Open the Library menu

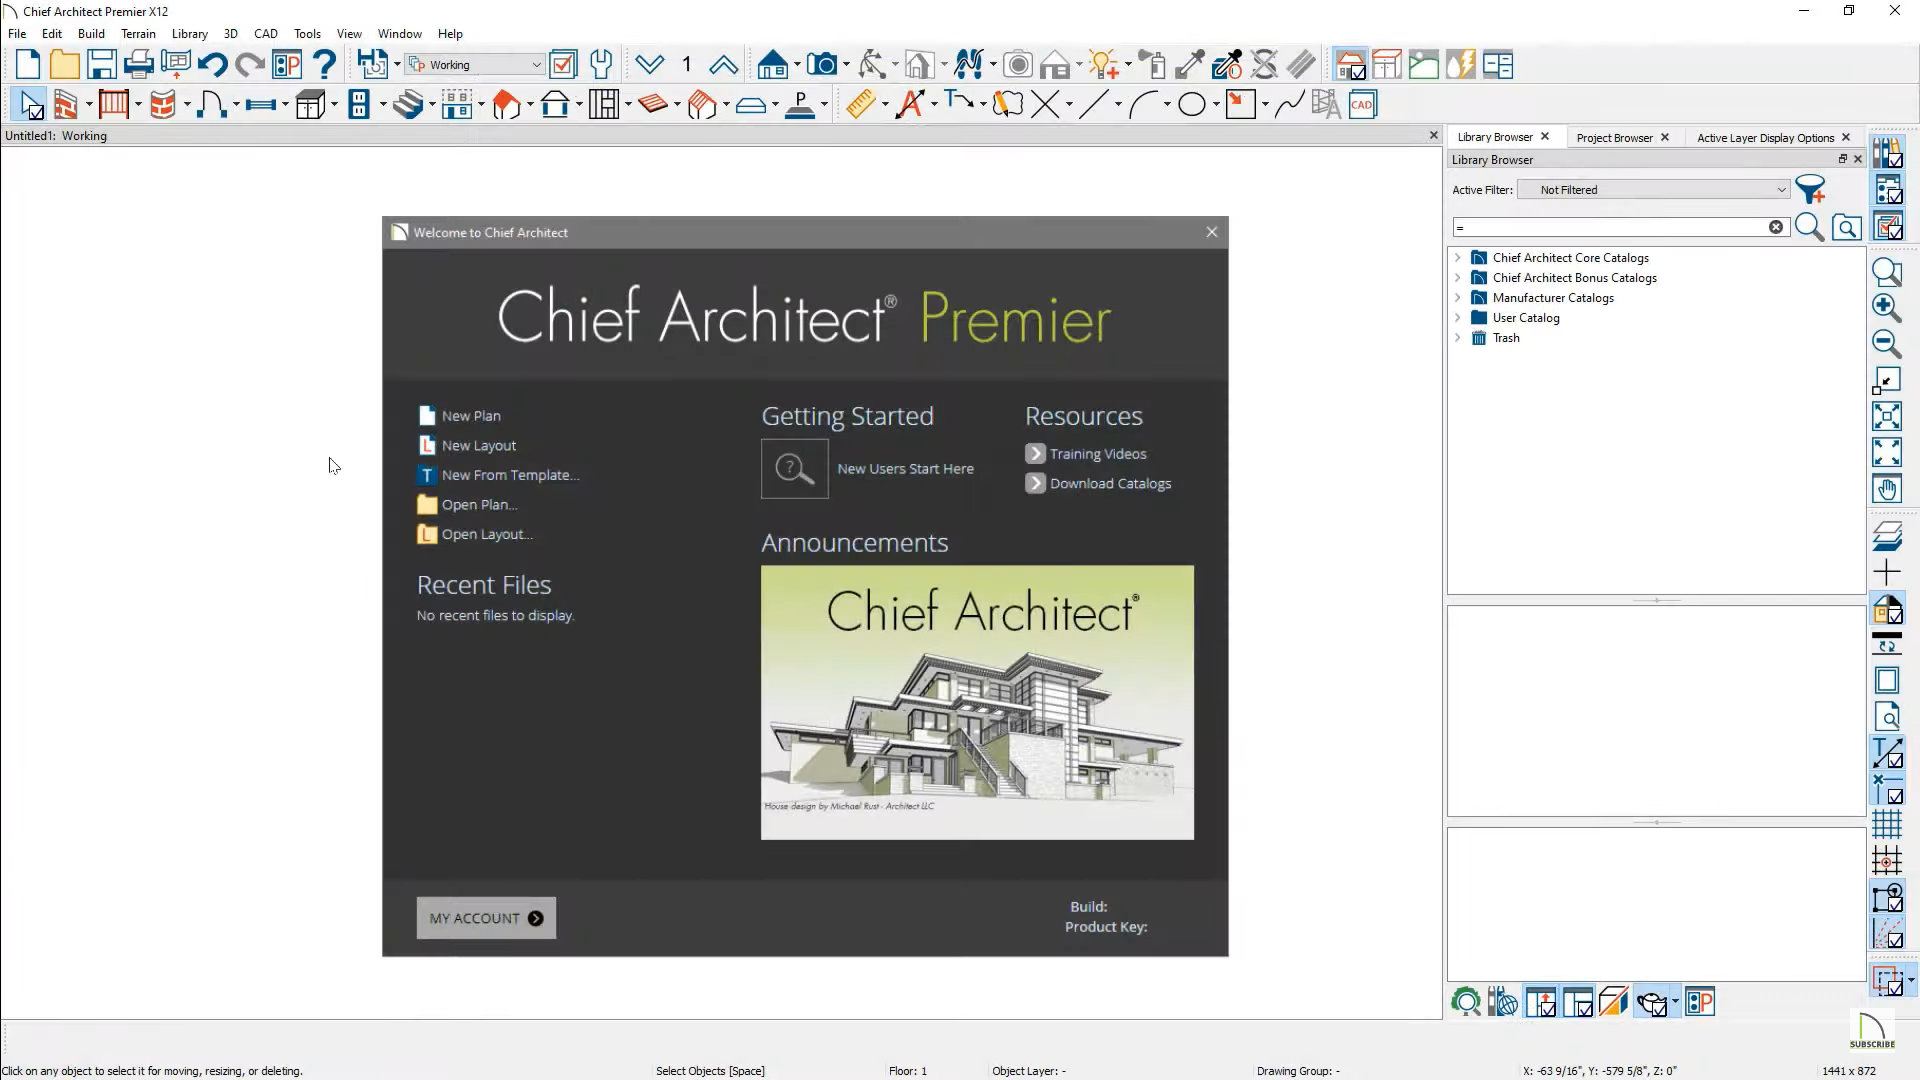tap(189, 34)
